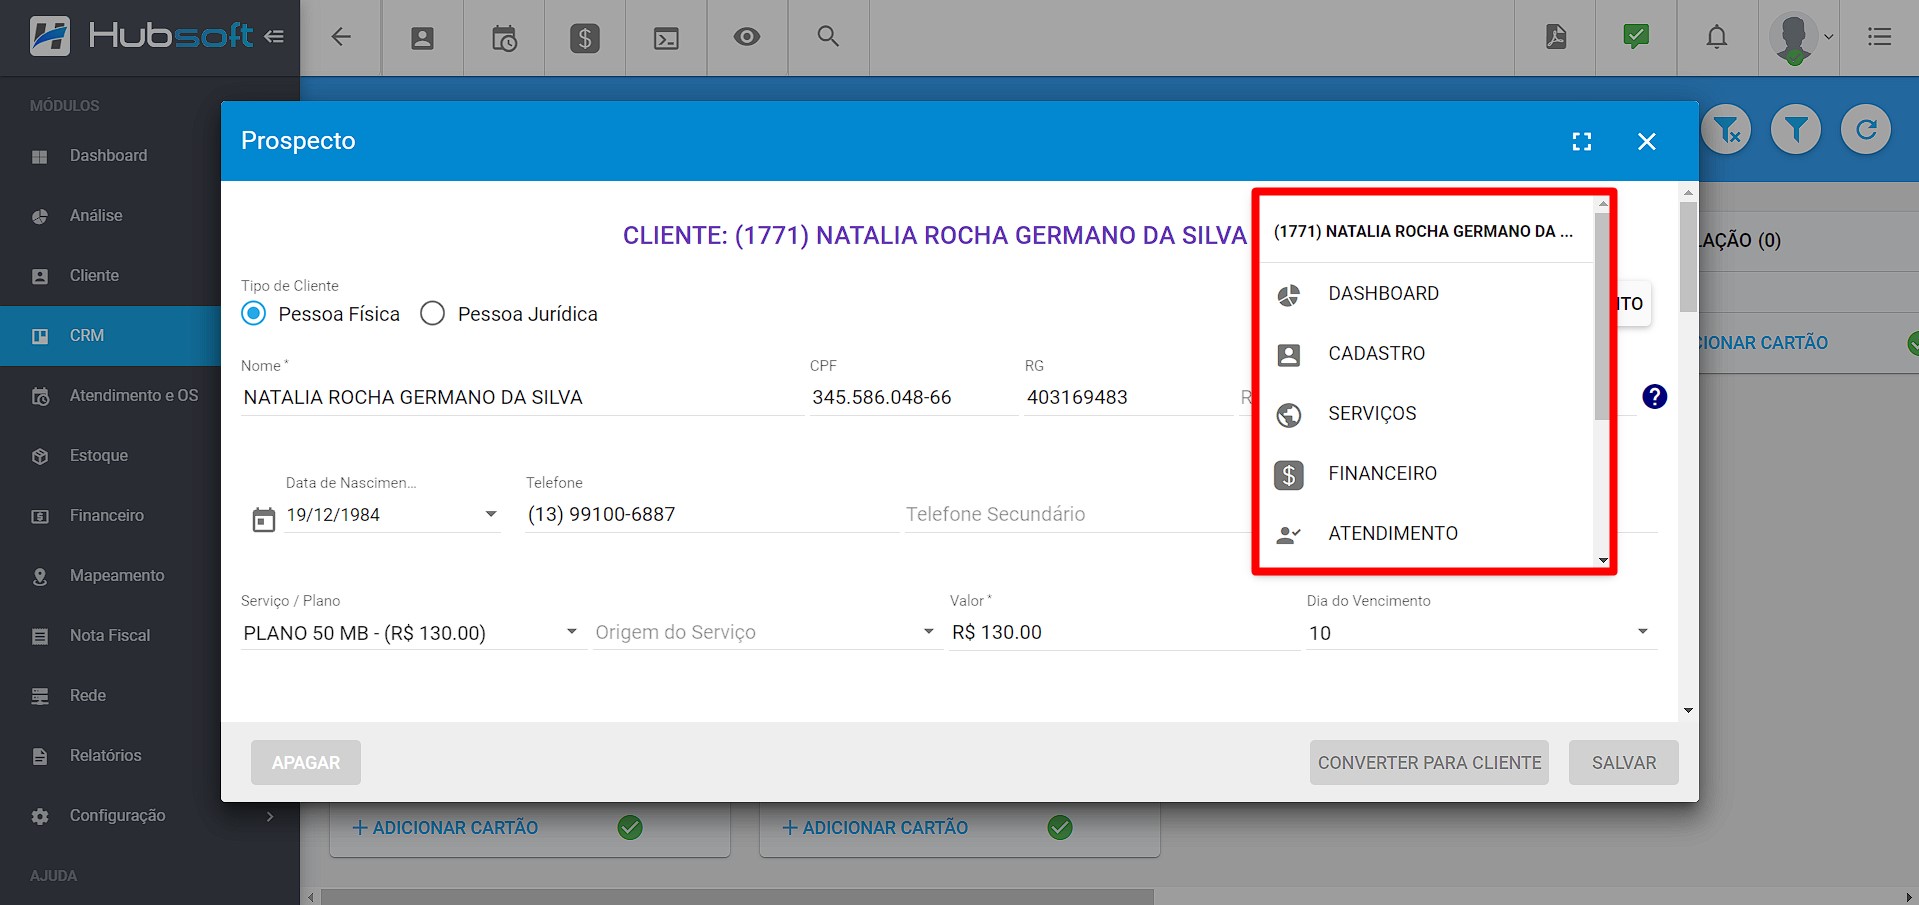Click the back arrow in top toolbar
Image resolution: width=1919 pixels, height=905 pixels.
point(341,37)
